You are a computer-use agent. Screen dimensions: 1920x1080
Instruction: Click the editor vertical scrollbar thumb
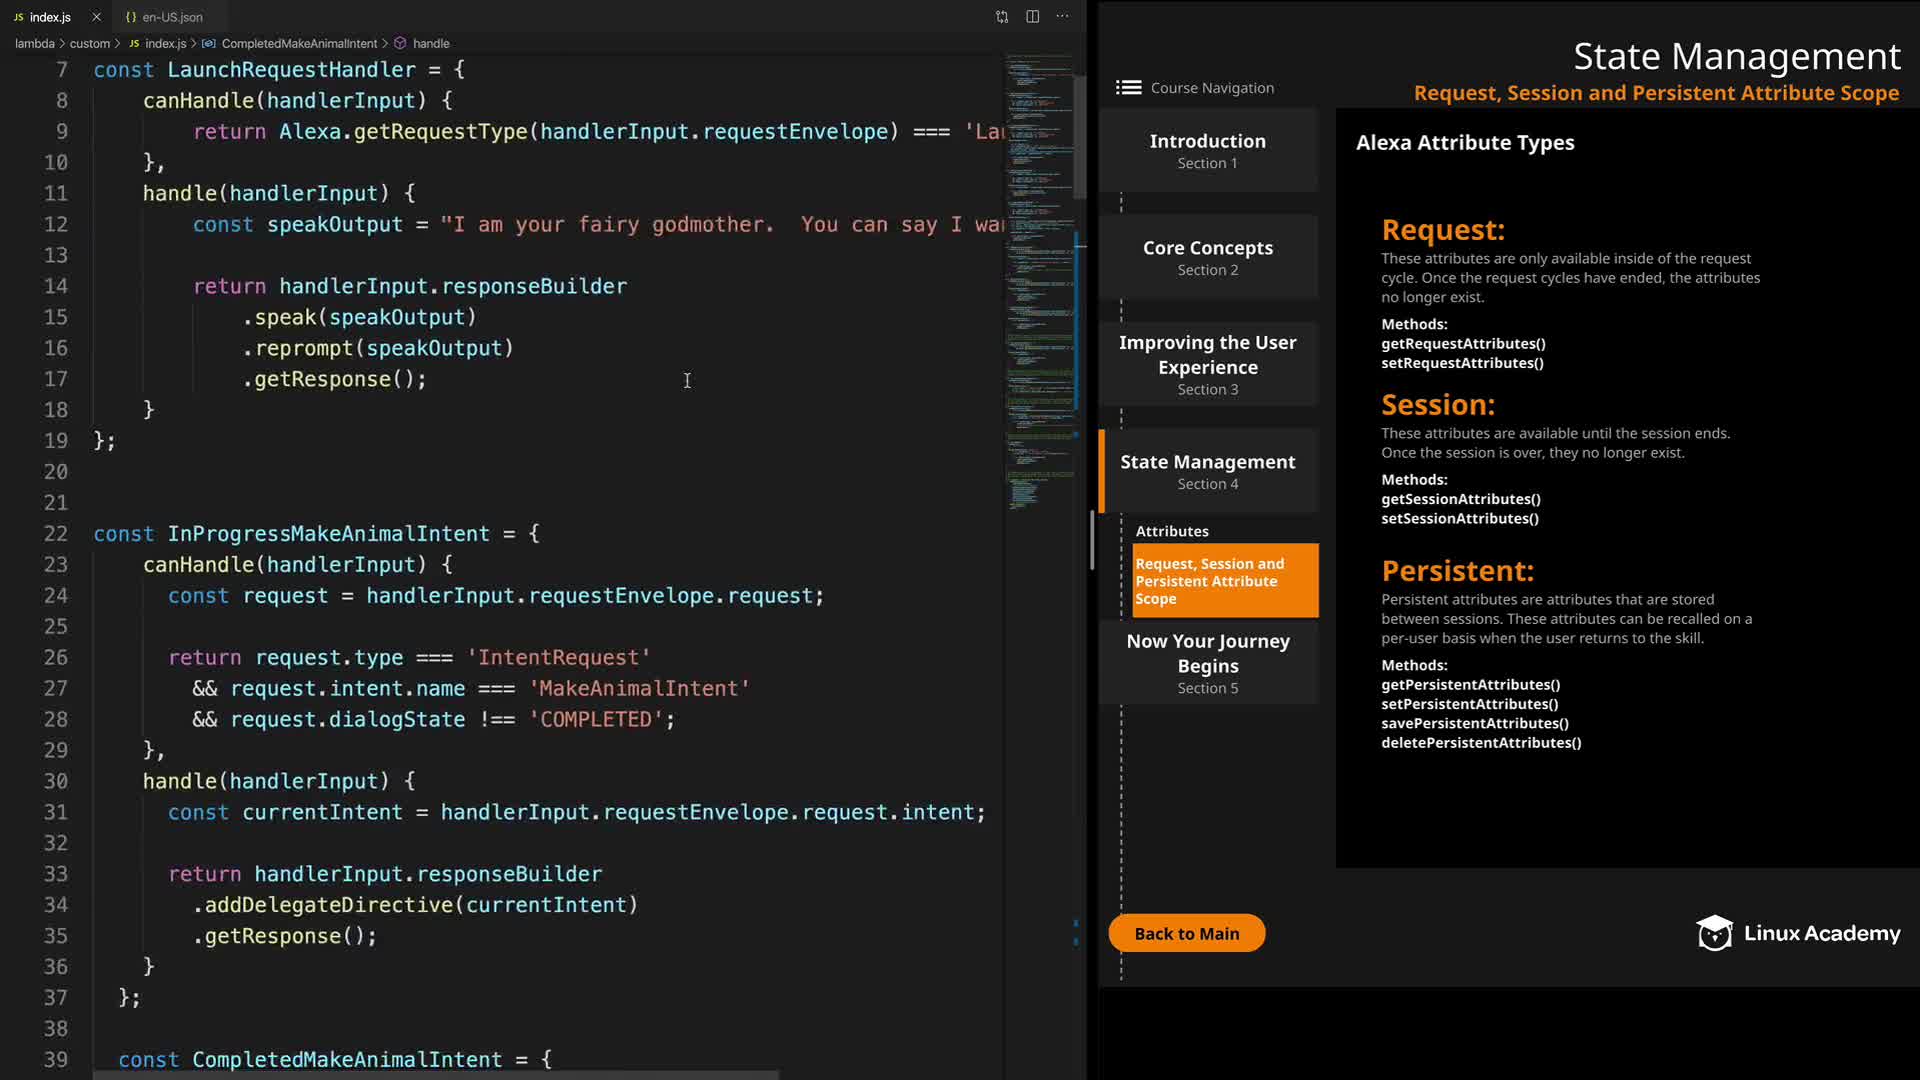coord(1080,135)
